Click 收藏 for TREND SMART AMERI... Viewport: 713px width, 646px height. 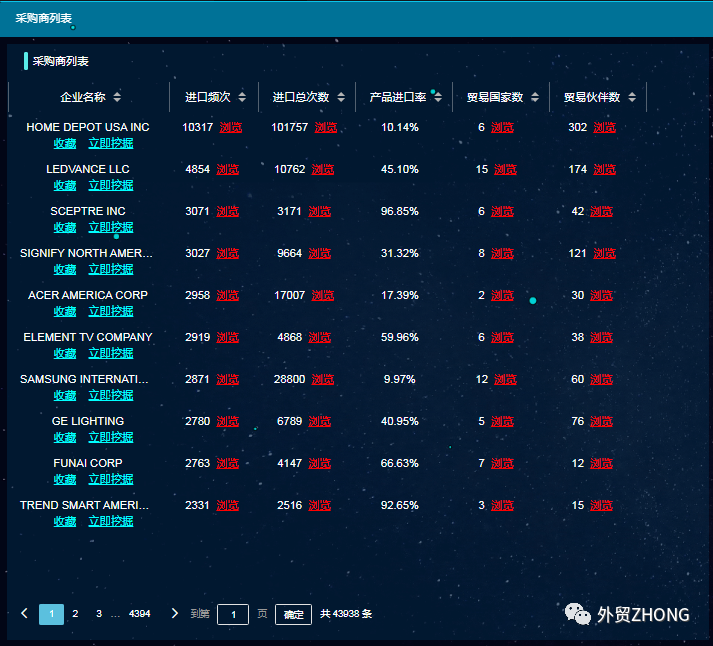click(x=65, y=521)
